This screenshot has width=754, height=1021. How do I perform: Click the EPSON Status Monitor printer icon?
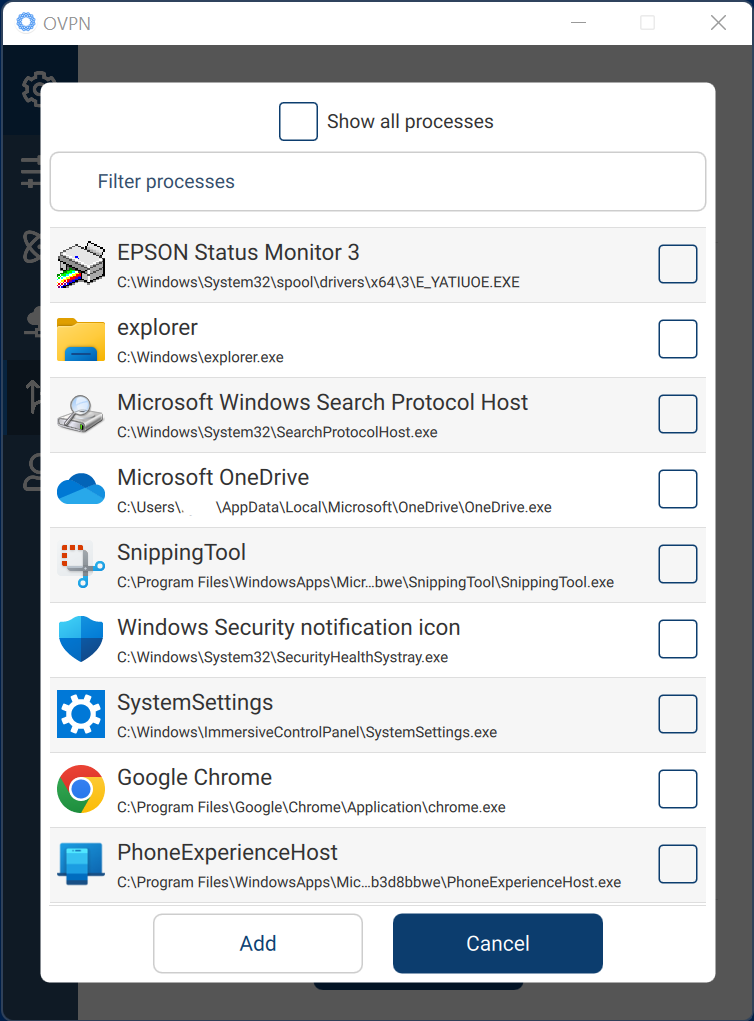[x=81, y=264]
